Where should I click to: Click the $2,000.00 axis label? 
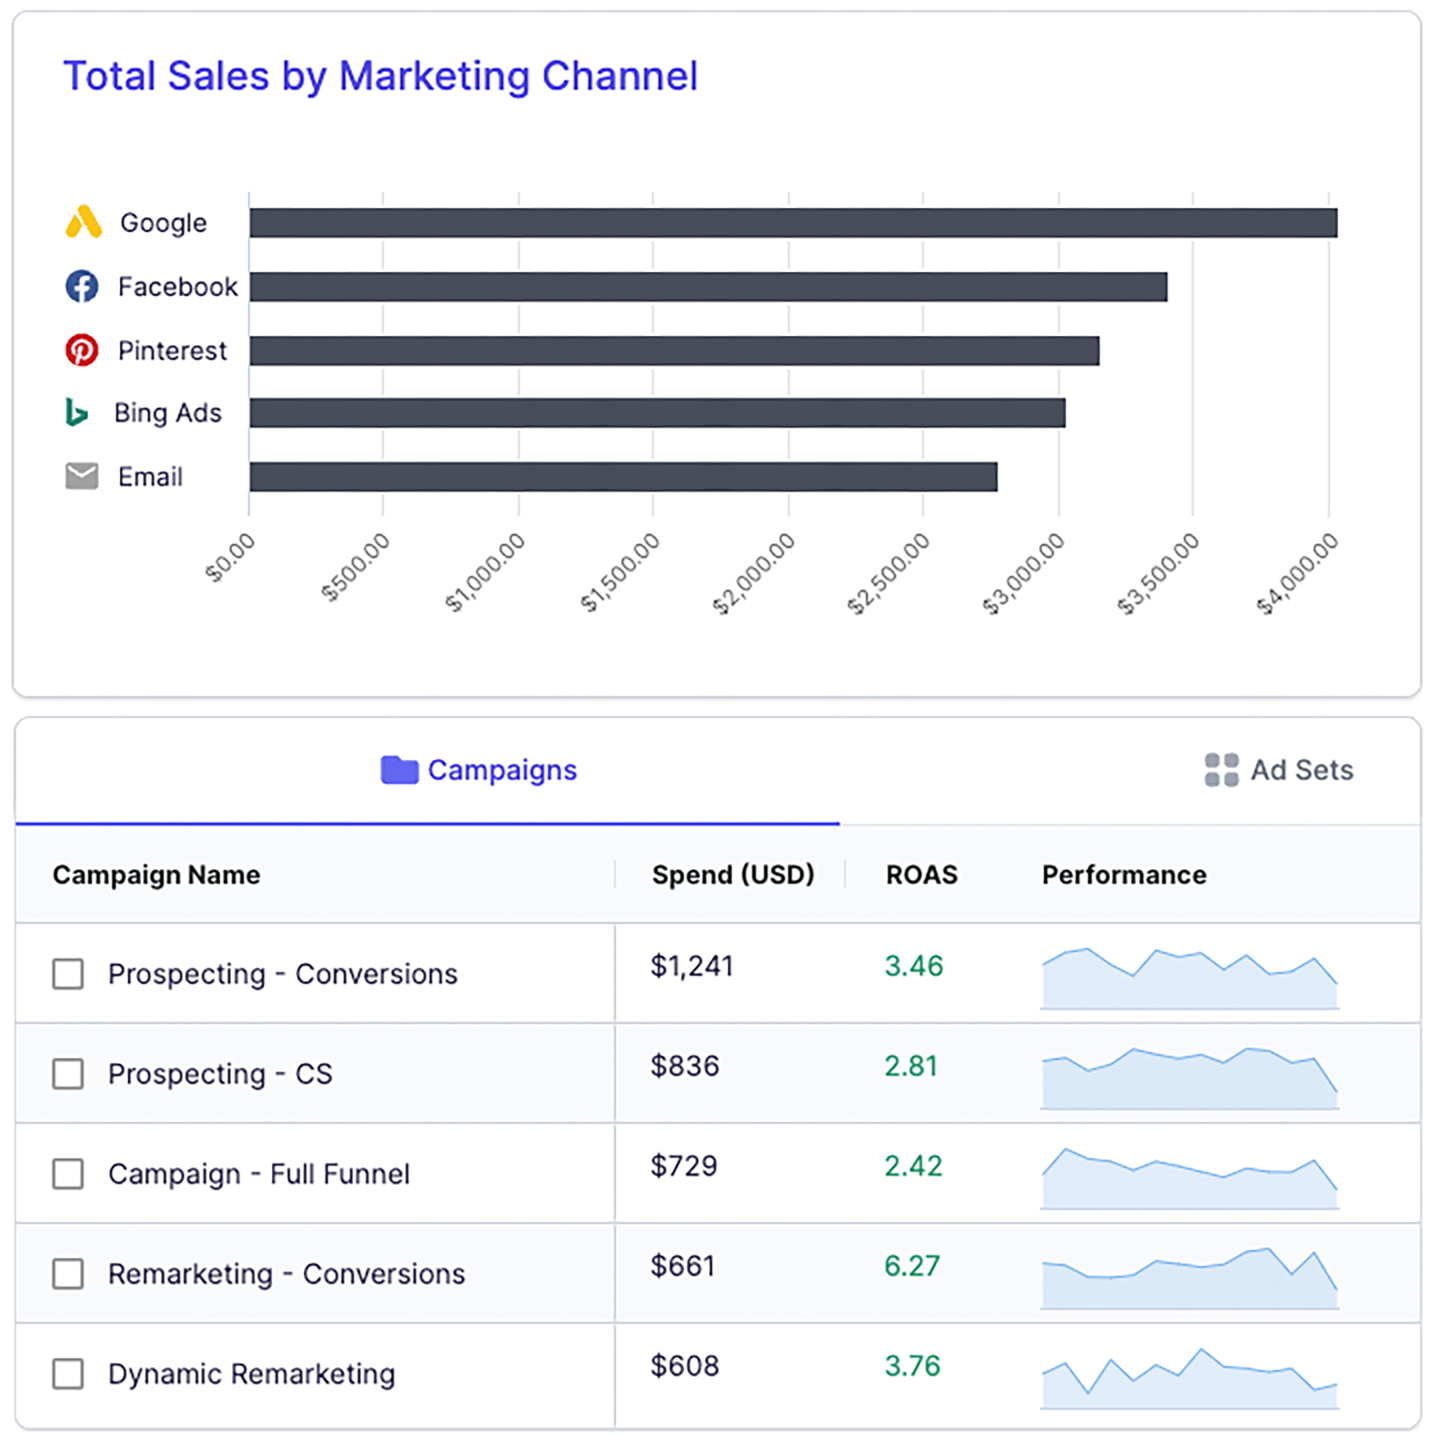pyautogui.click(x=754, y=573)
